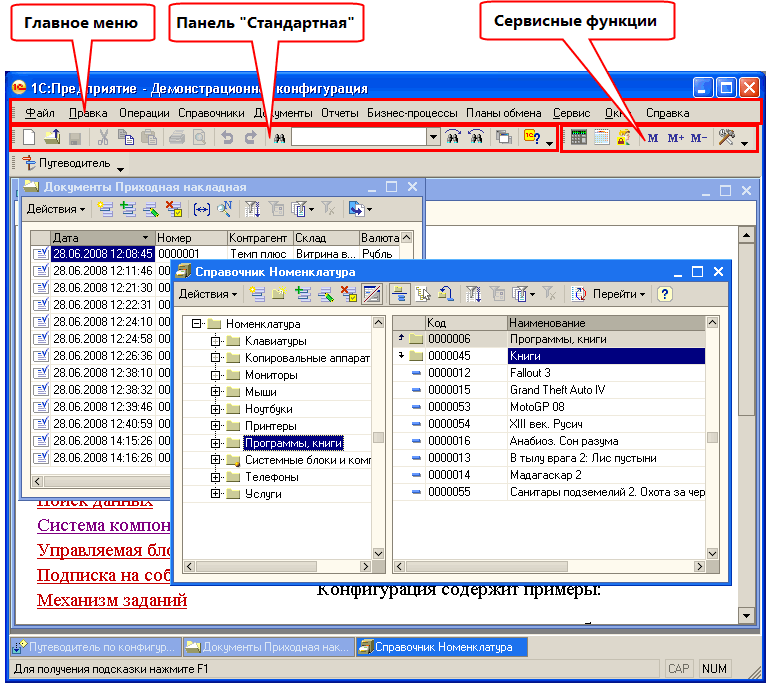Viewport: 766px width, 683px height.
Task: Click the Код column header
Action: 466,323
